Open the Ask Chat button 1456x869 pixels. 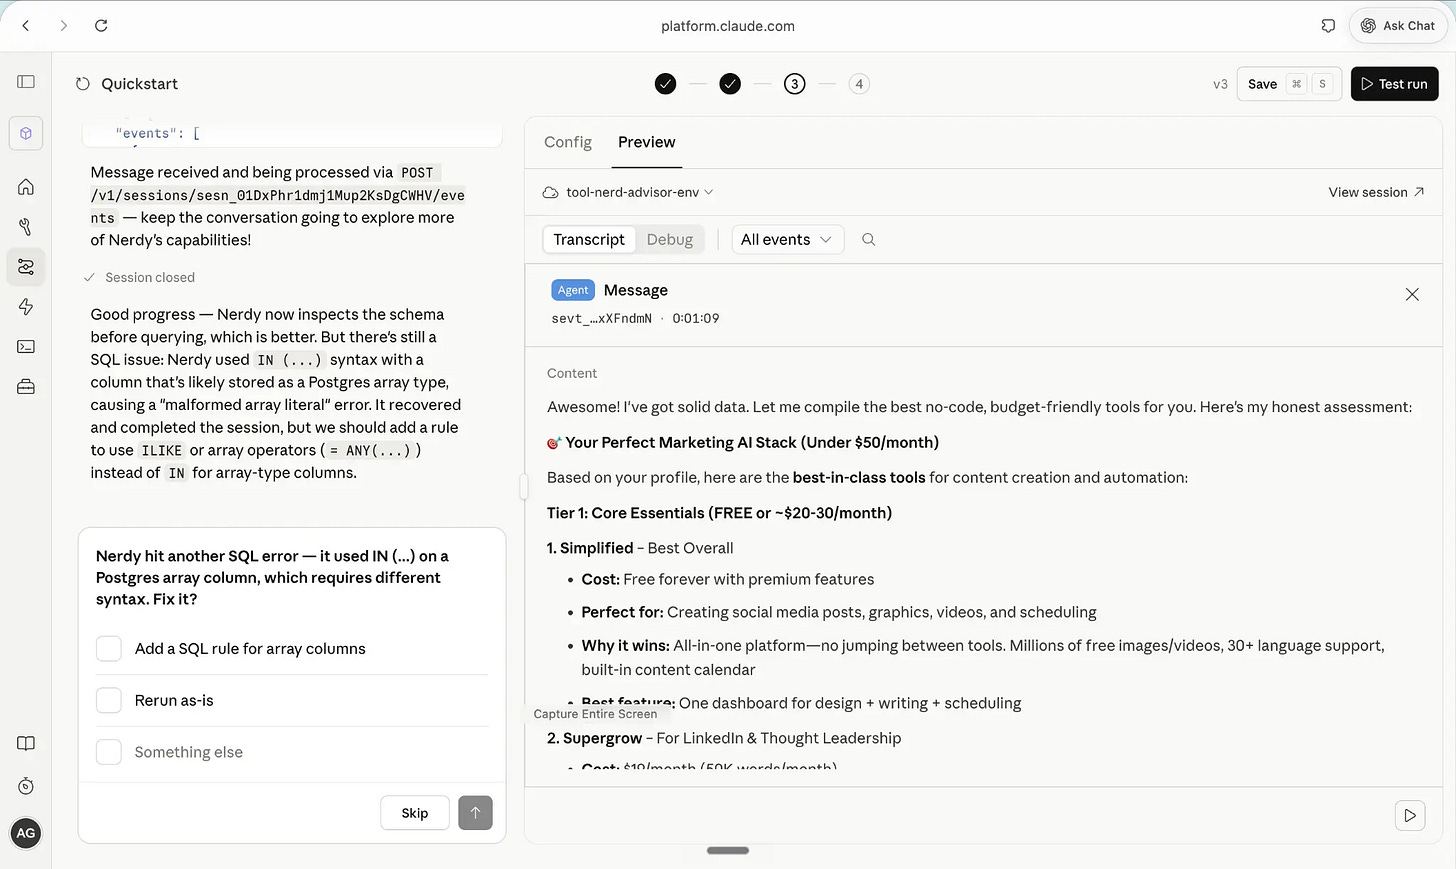(x=1398, y=26)
